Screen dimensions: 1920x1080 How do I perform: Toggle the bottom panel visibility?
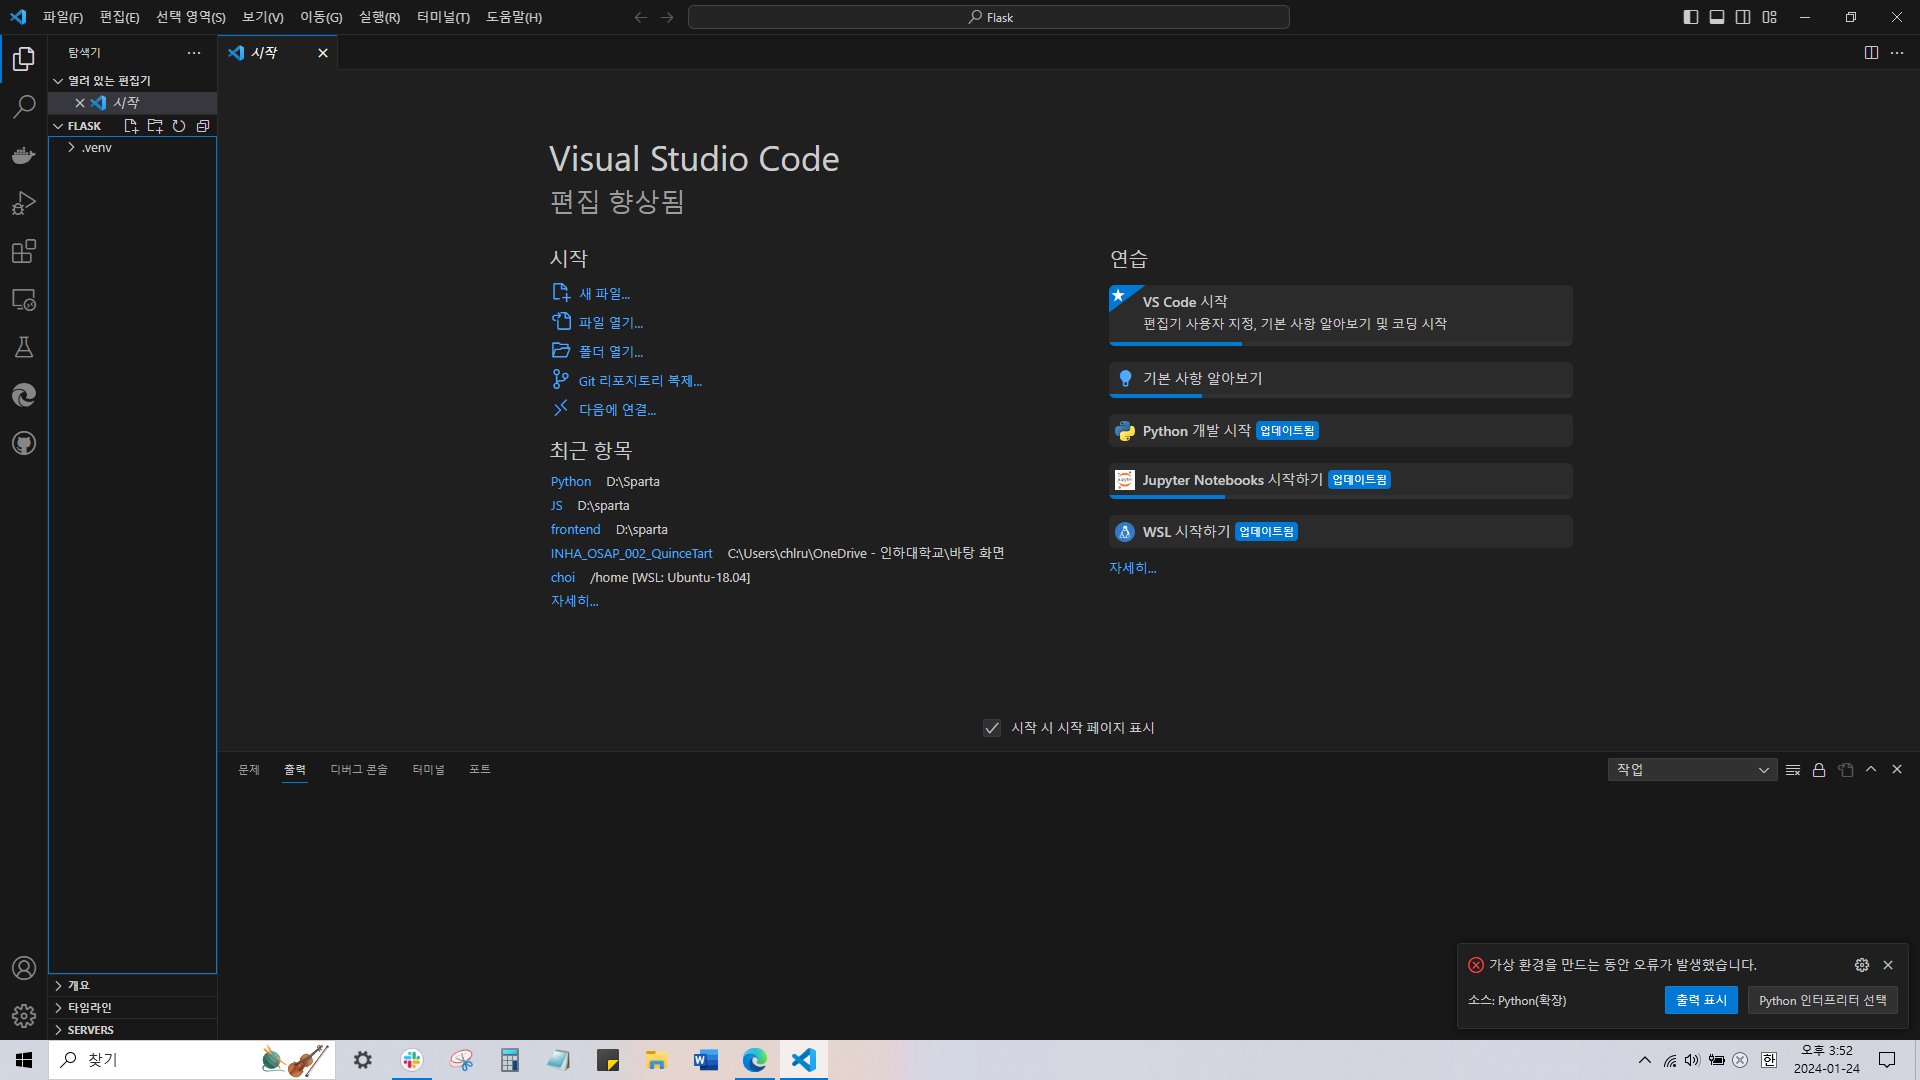(1717, 17)
